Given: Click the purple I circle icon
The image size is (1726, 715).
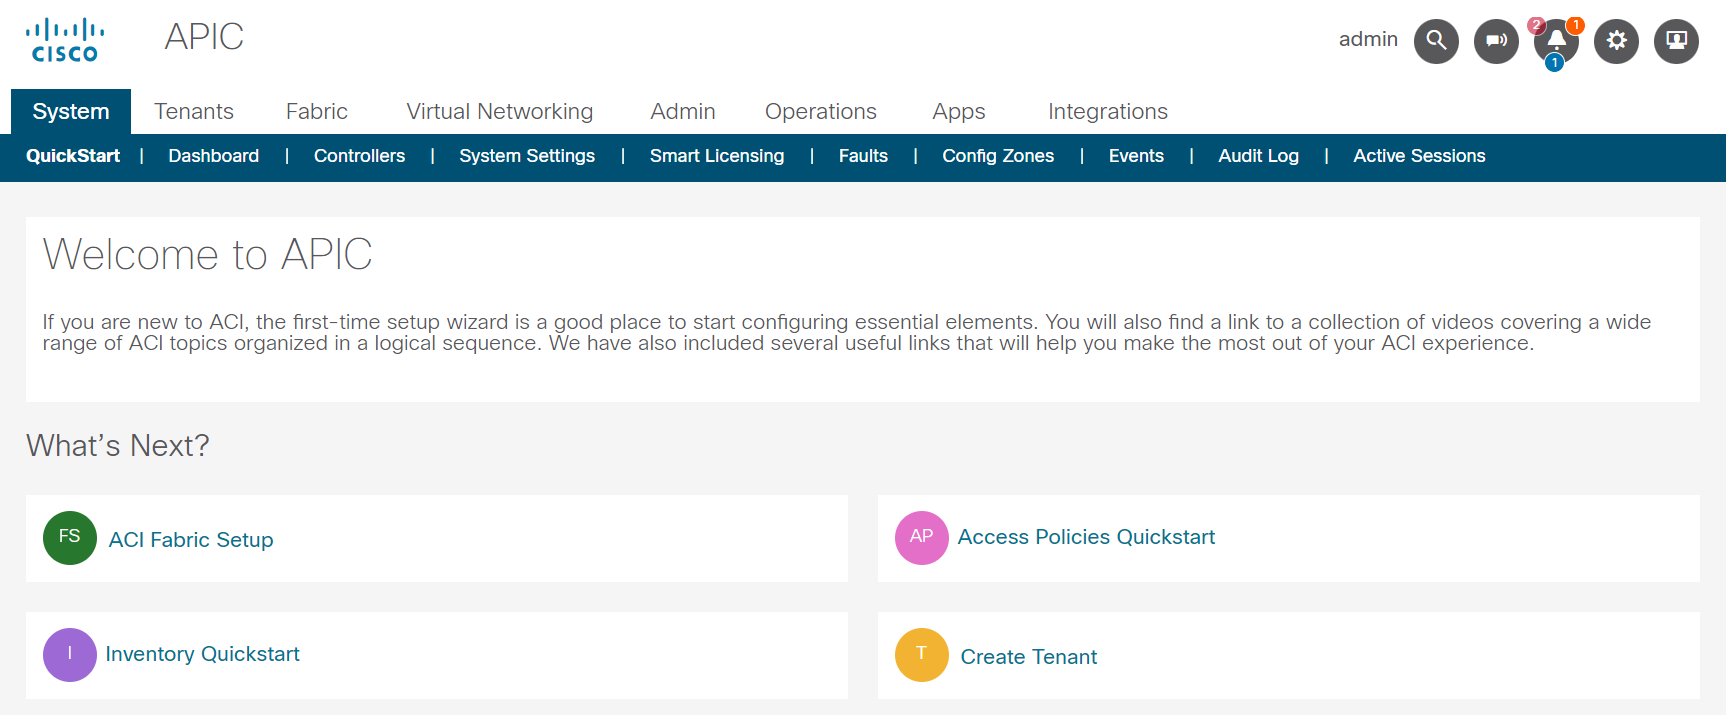Looking at the screenshot, I should (x=70, y=655).
